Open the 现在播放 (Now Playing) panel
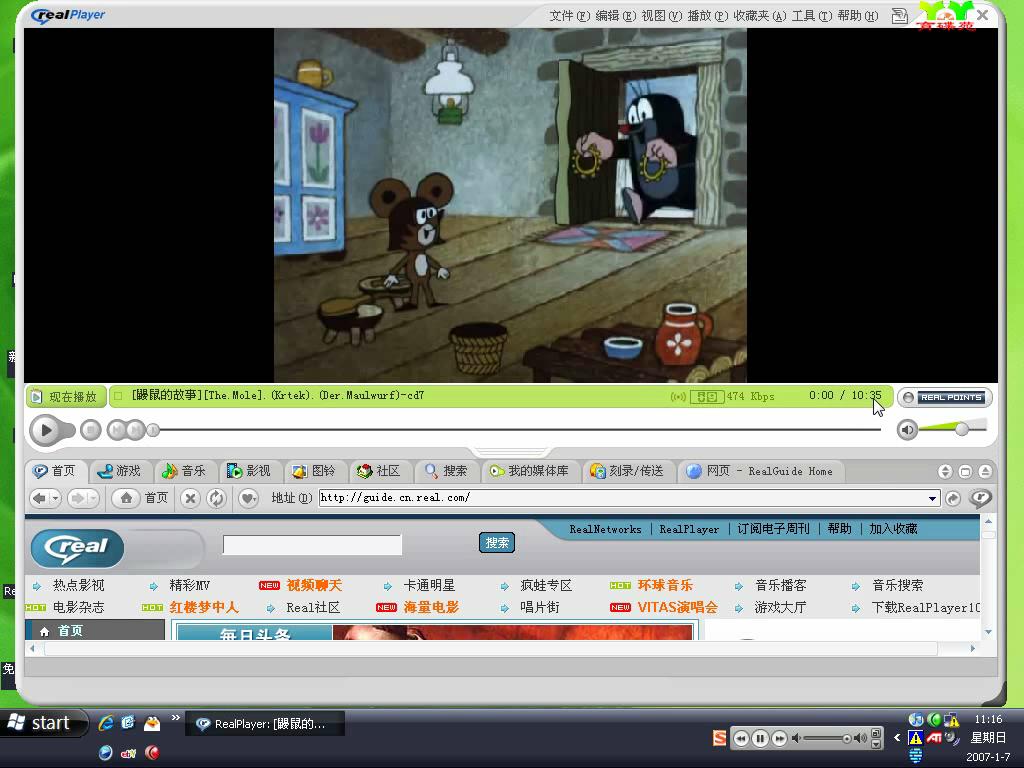The image size is (1024, 768). 65,396
